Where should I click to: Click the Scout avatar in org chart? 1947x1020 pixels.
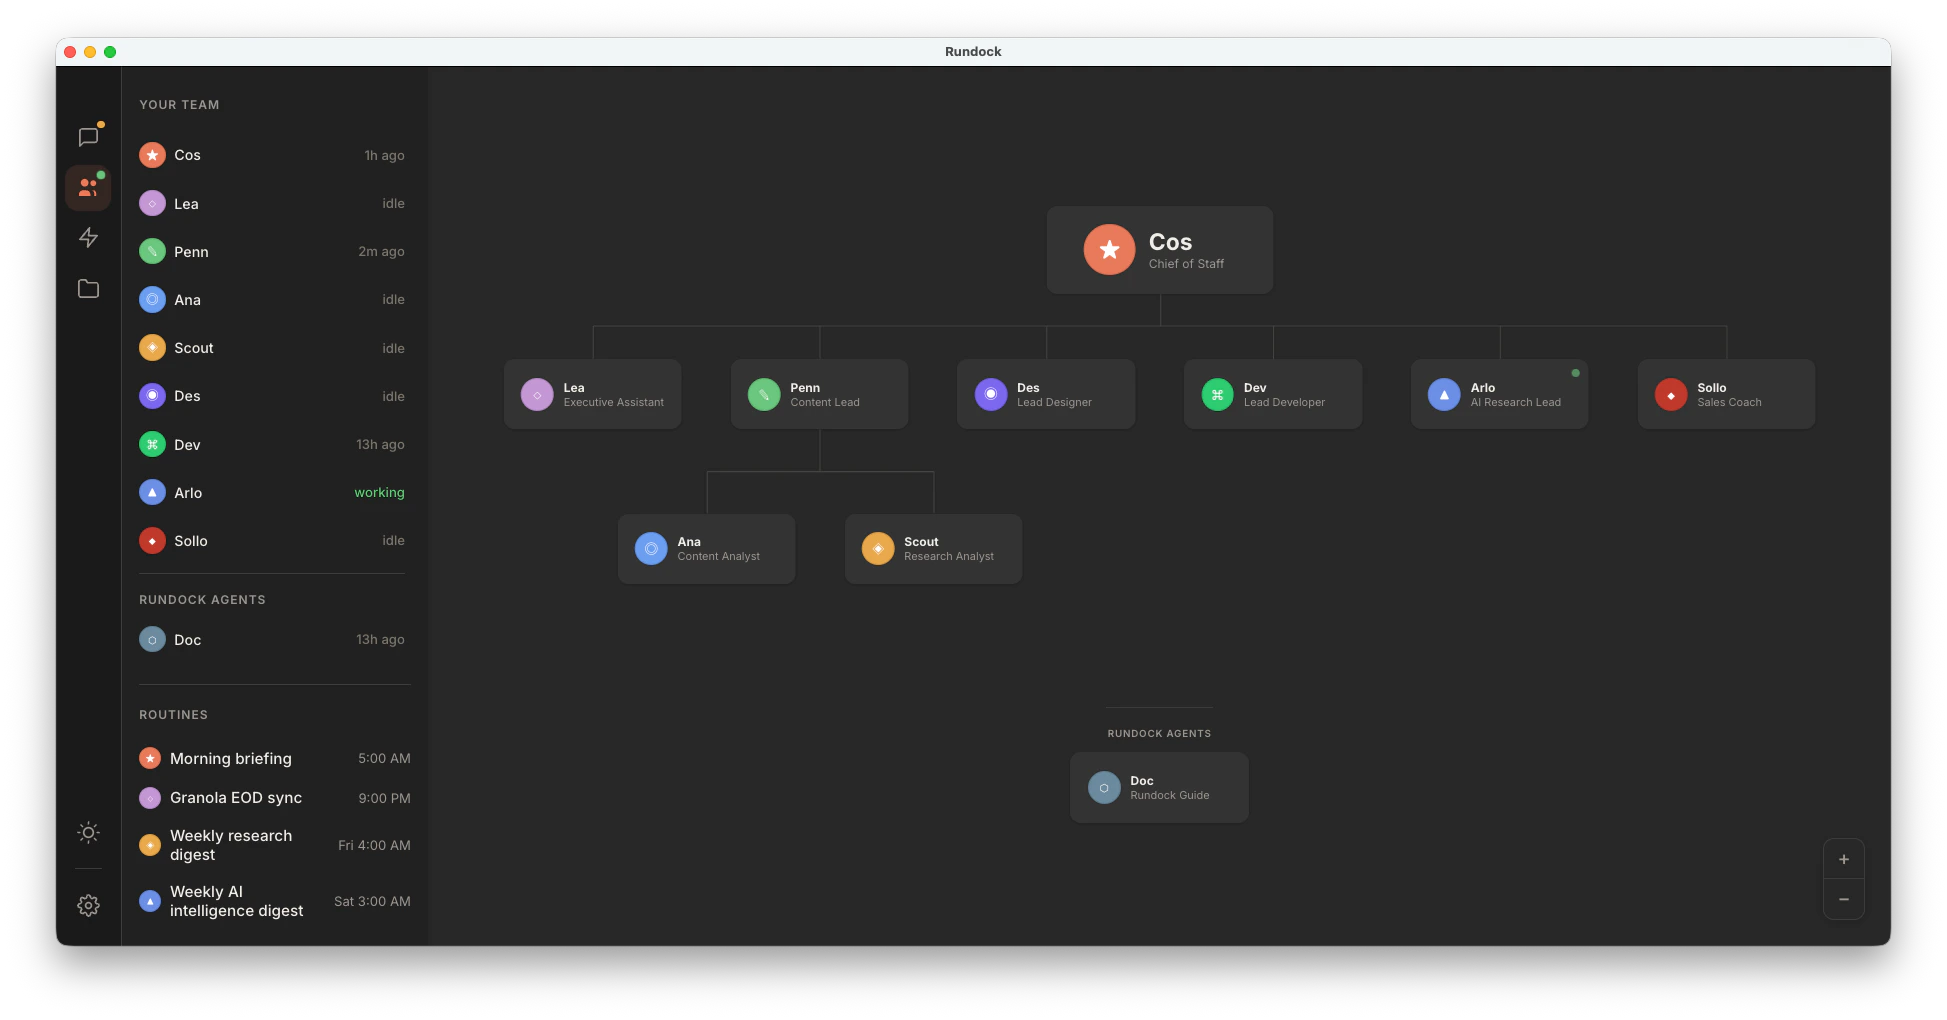(x=877, y=548)
